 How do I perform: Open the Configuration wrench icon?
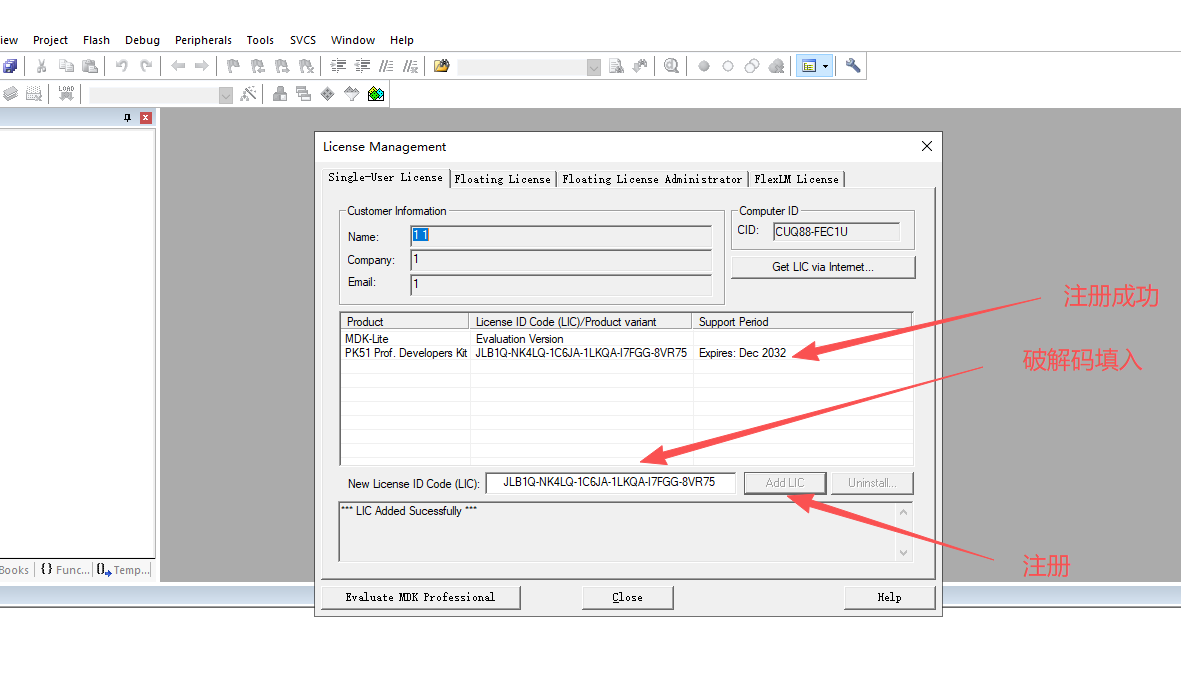853,66
